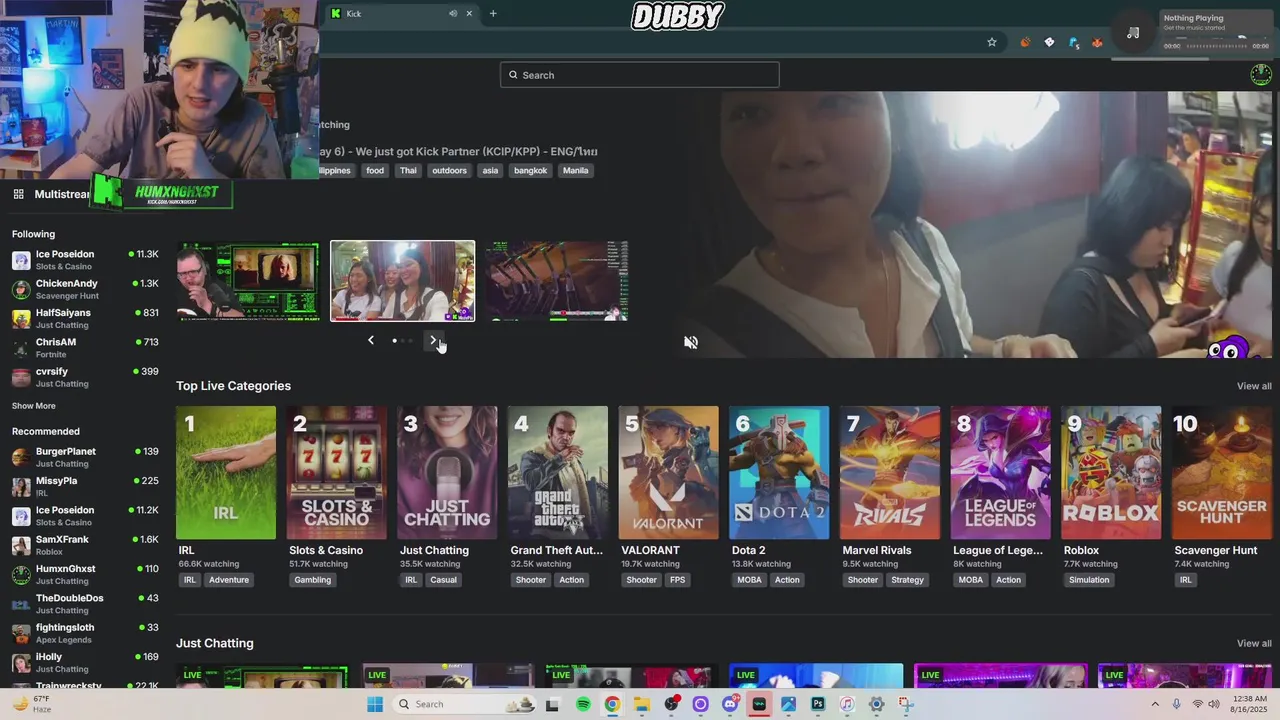This screenshot has width=1280, height=720.
Task: Select the first featured stream thumbnail
Action: click(x=248, y=281)
